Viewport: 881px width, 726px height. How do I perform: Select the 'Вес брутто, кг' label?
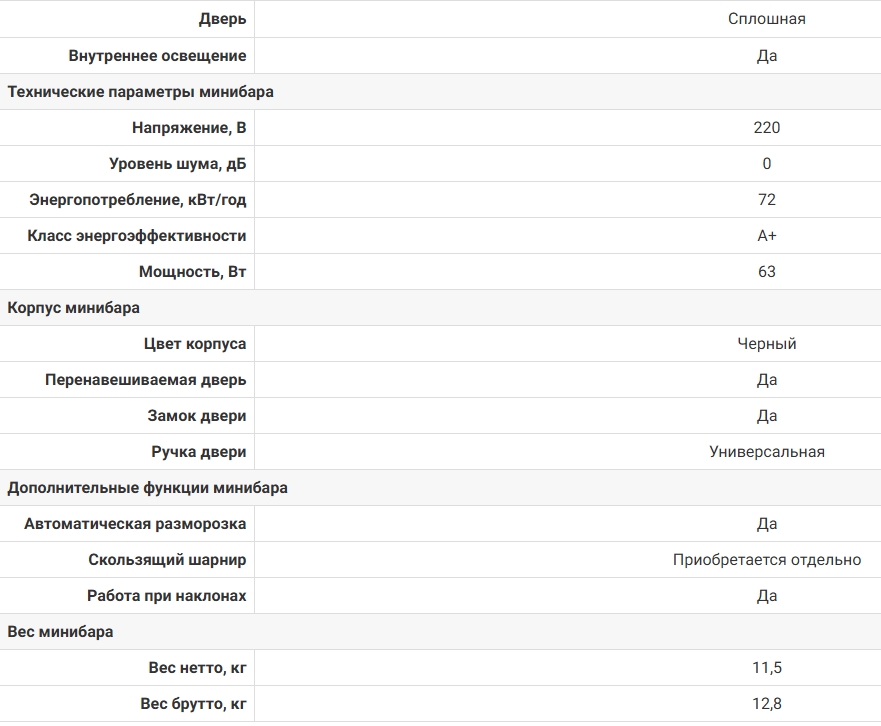(x=193, y=704)
